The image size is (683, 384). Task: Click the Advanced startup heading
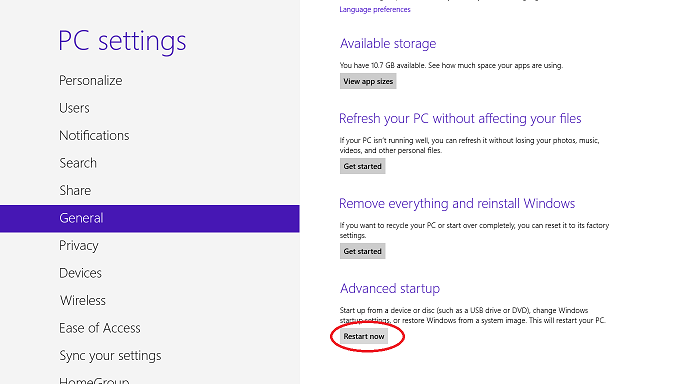tap(390, 288)
